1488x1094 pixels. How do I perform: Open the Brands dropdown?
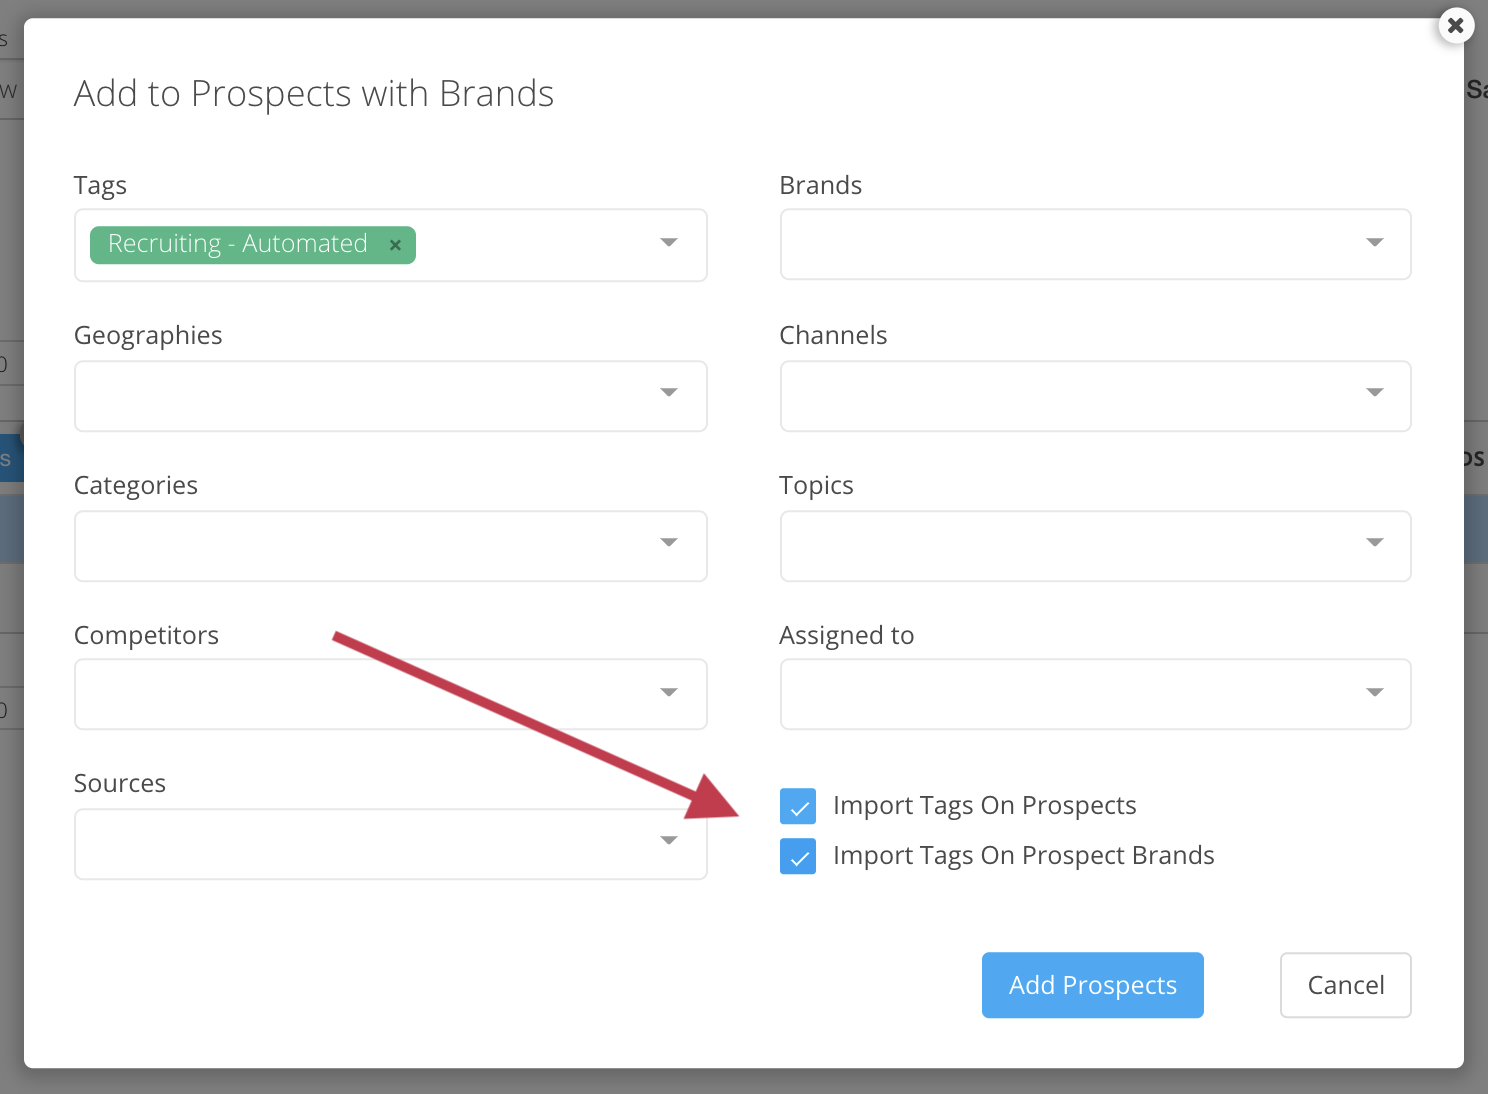click(x=1095, y=244)
